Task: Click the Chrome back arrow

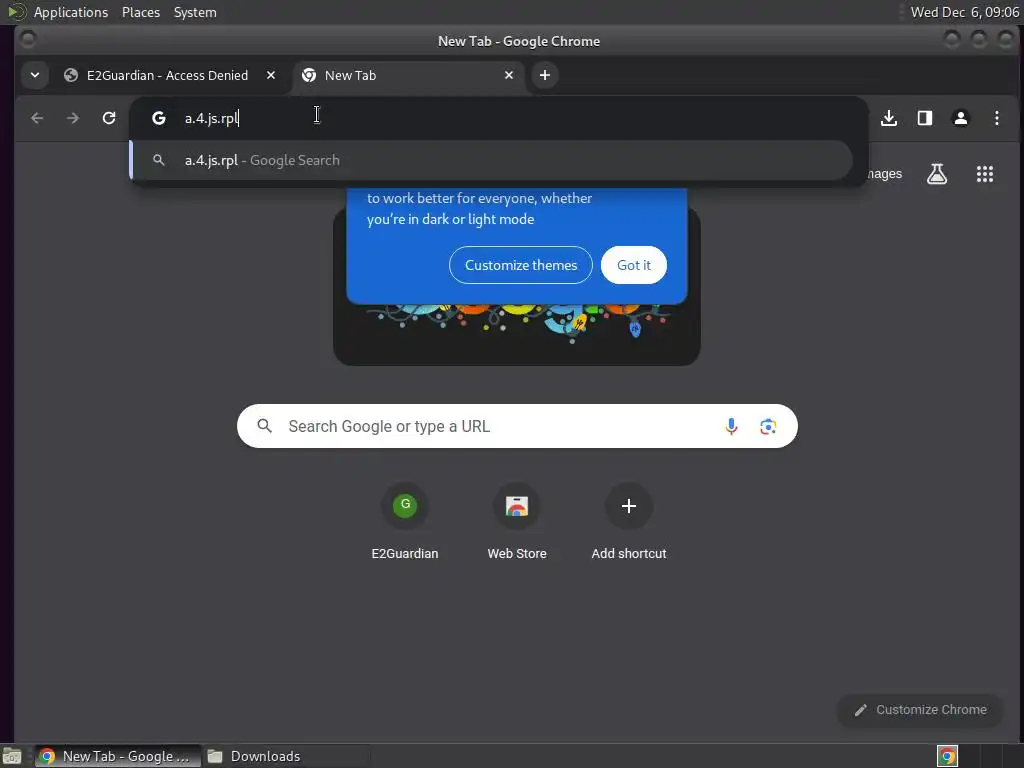Action: coord(37,118)
